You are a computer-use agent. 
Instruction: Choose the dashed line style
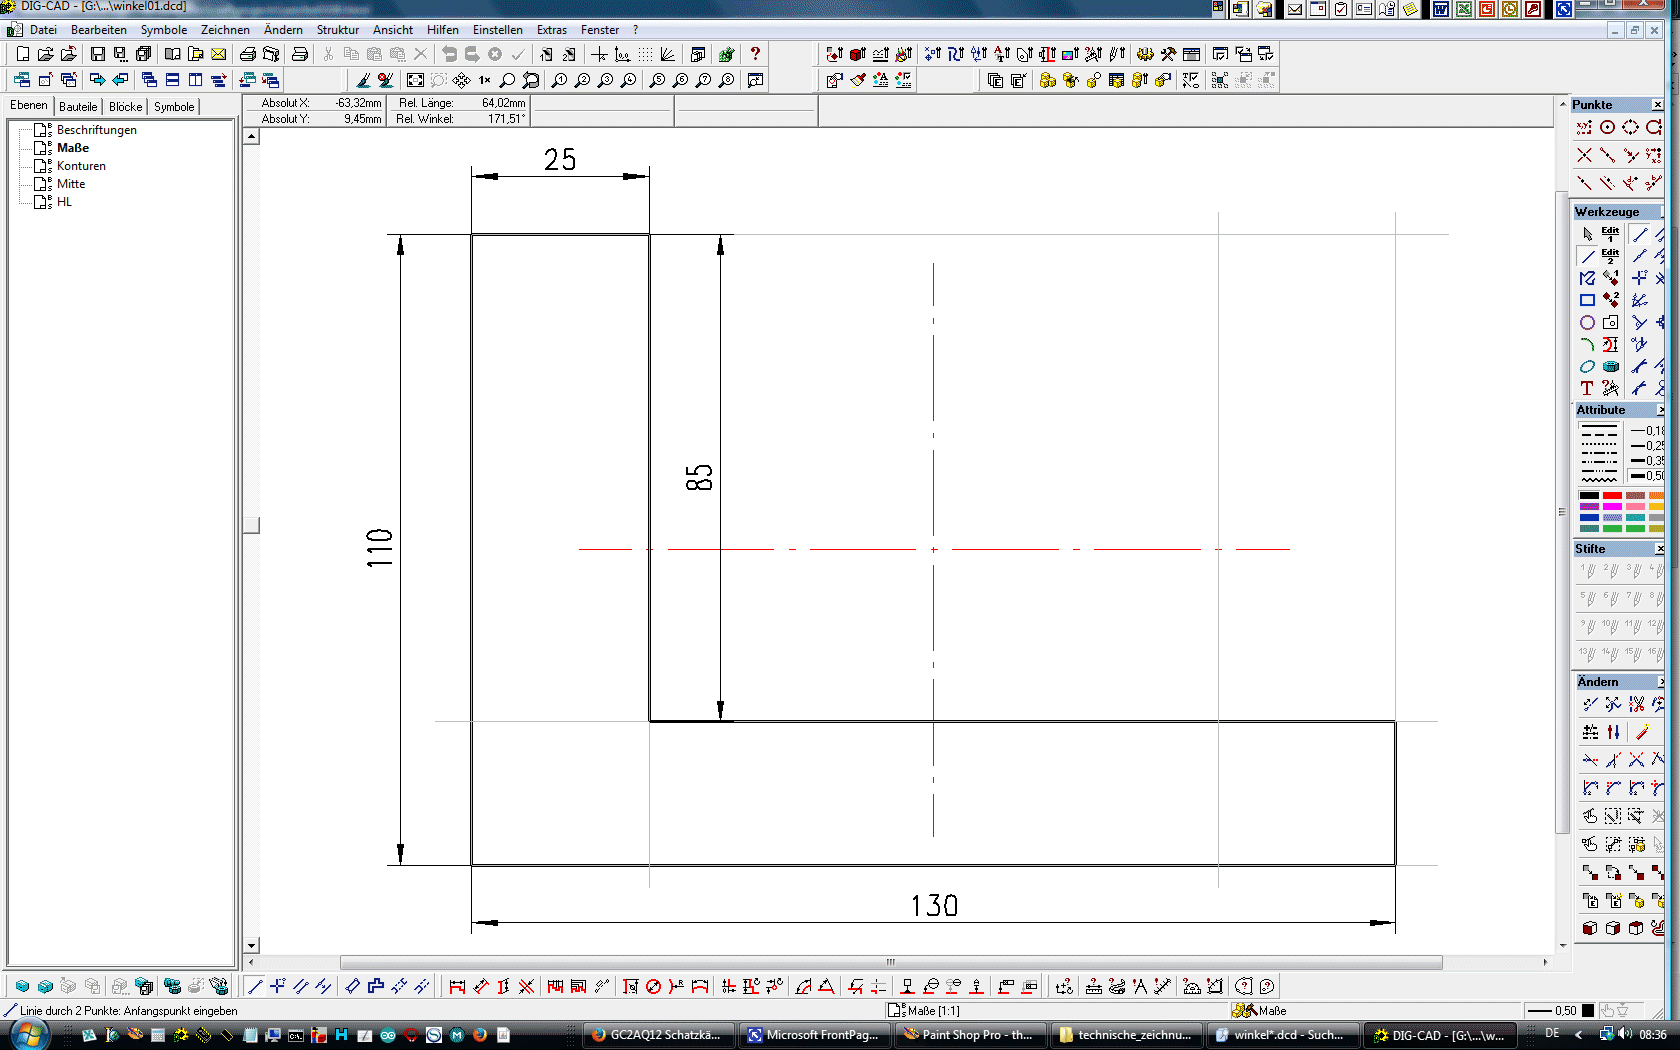coord(1599,437)
